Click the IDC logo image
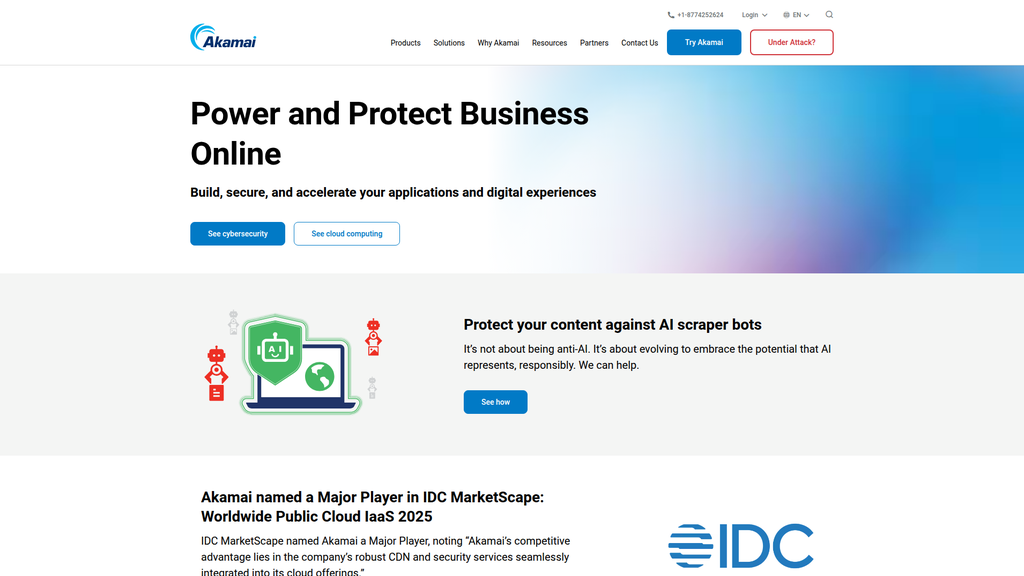The width and height of the screenshot is (1024, 576). click(x=741, y=545)
